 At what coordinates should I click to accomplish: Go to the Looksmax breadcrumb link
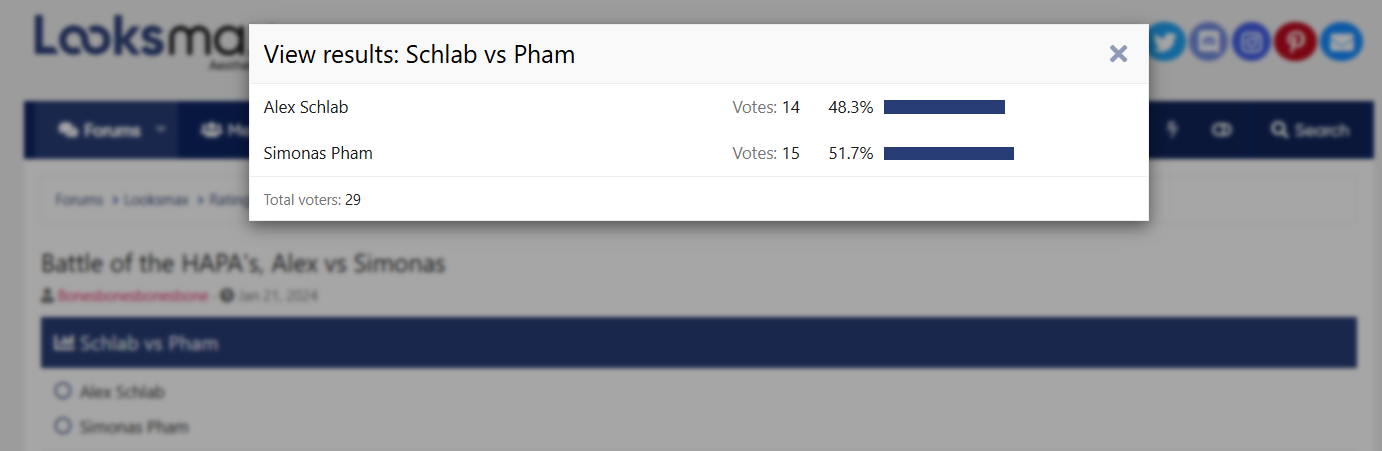pos(159,200)
